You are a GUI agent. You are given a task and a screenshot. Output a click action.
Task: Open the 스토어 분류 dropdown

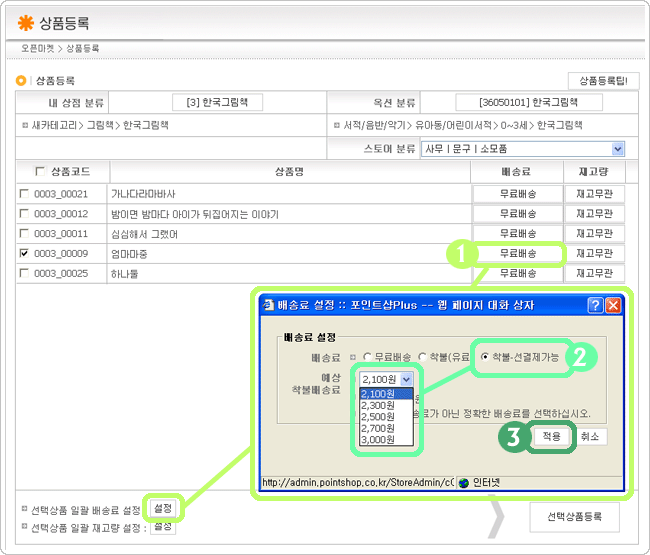(617, 149)
